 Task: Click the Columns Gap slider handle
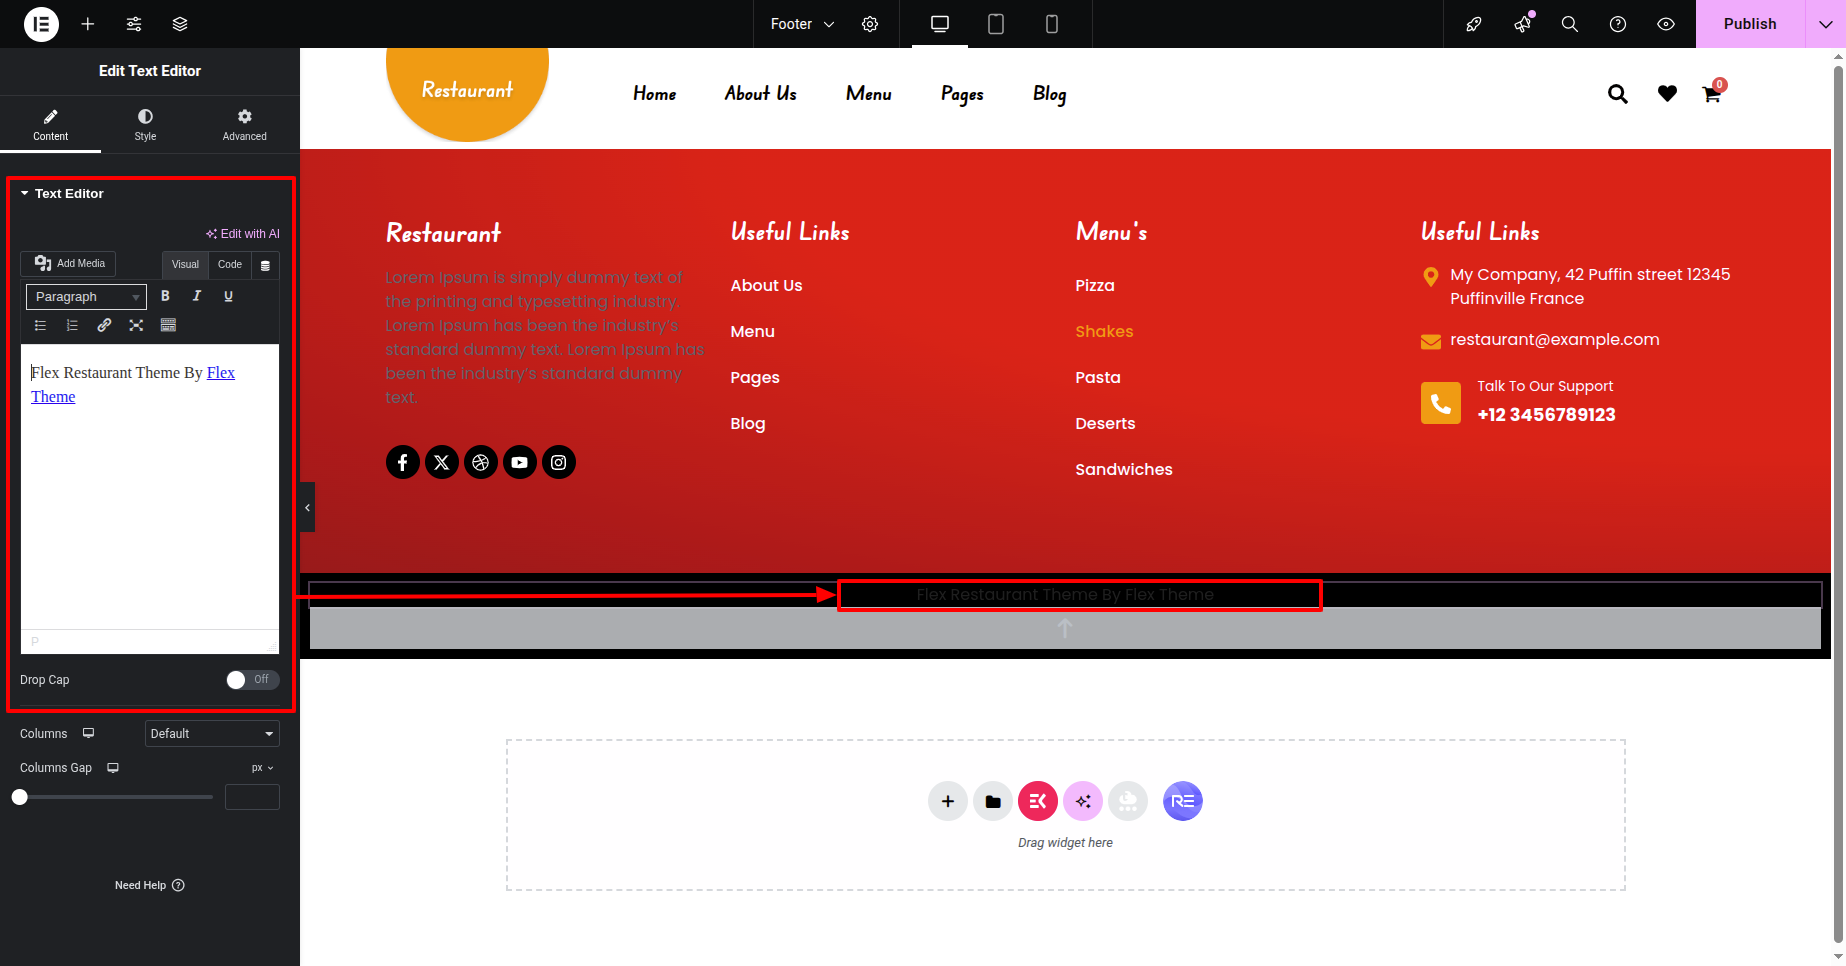(20, 797)
